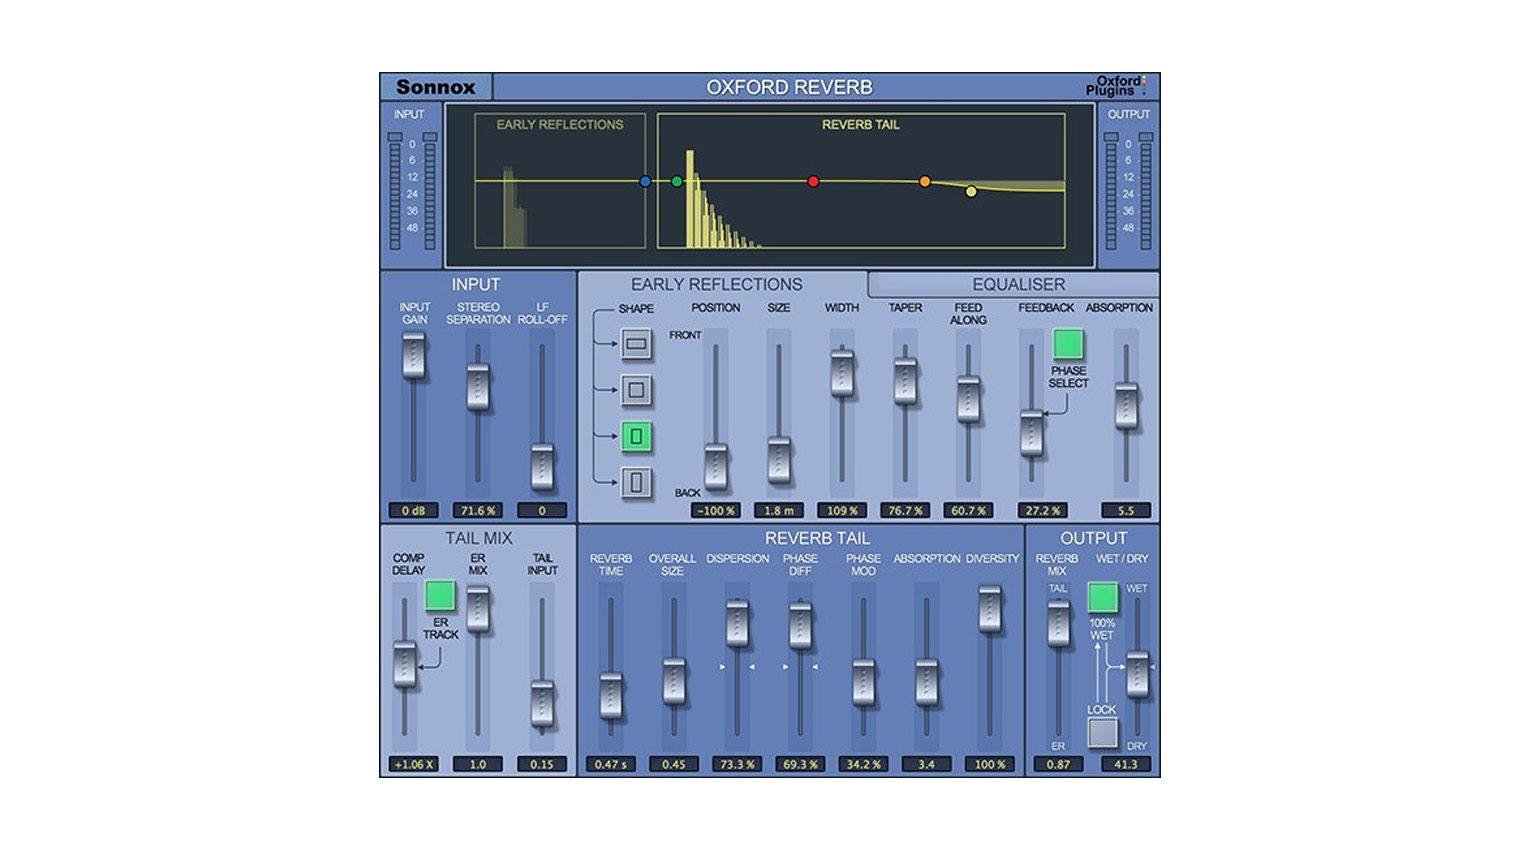
Task: Click the Feed Along slider handle
Action: tap(968, 400)
